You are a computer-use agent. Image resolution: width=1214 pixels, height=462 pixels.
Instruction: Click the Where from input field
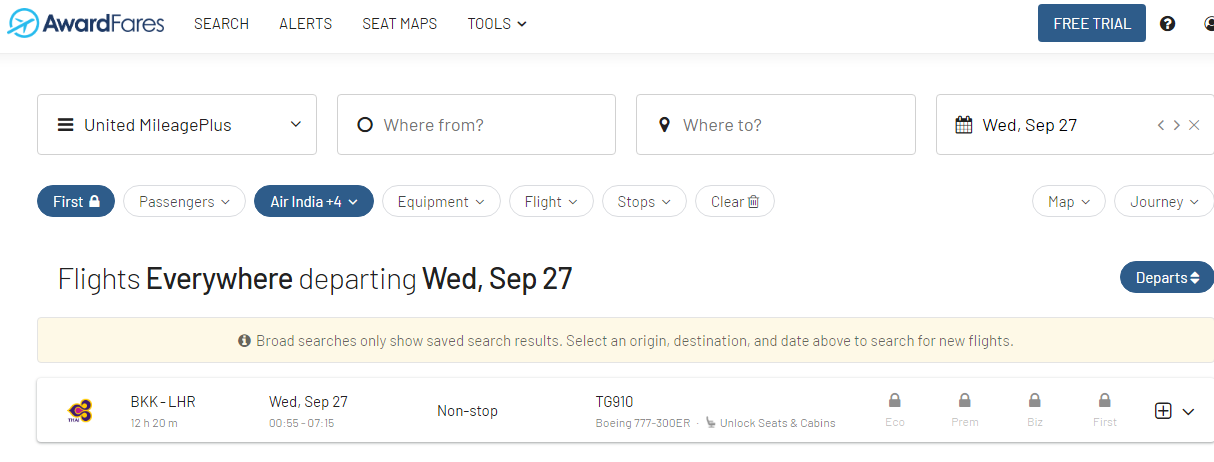click(476, 125)
